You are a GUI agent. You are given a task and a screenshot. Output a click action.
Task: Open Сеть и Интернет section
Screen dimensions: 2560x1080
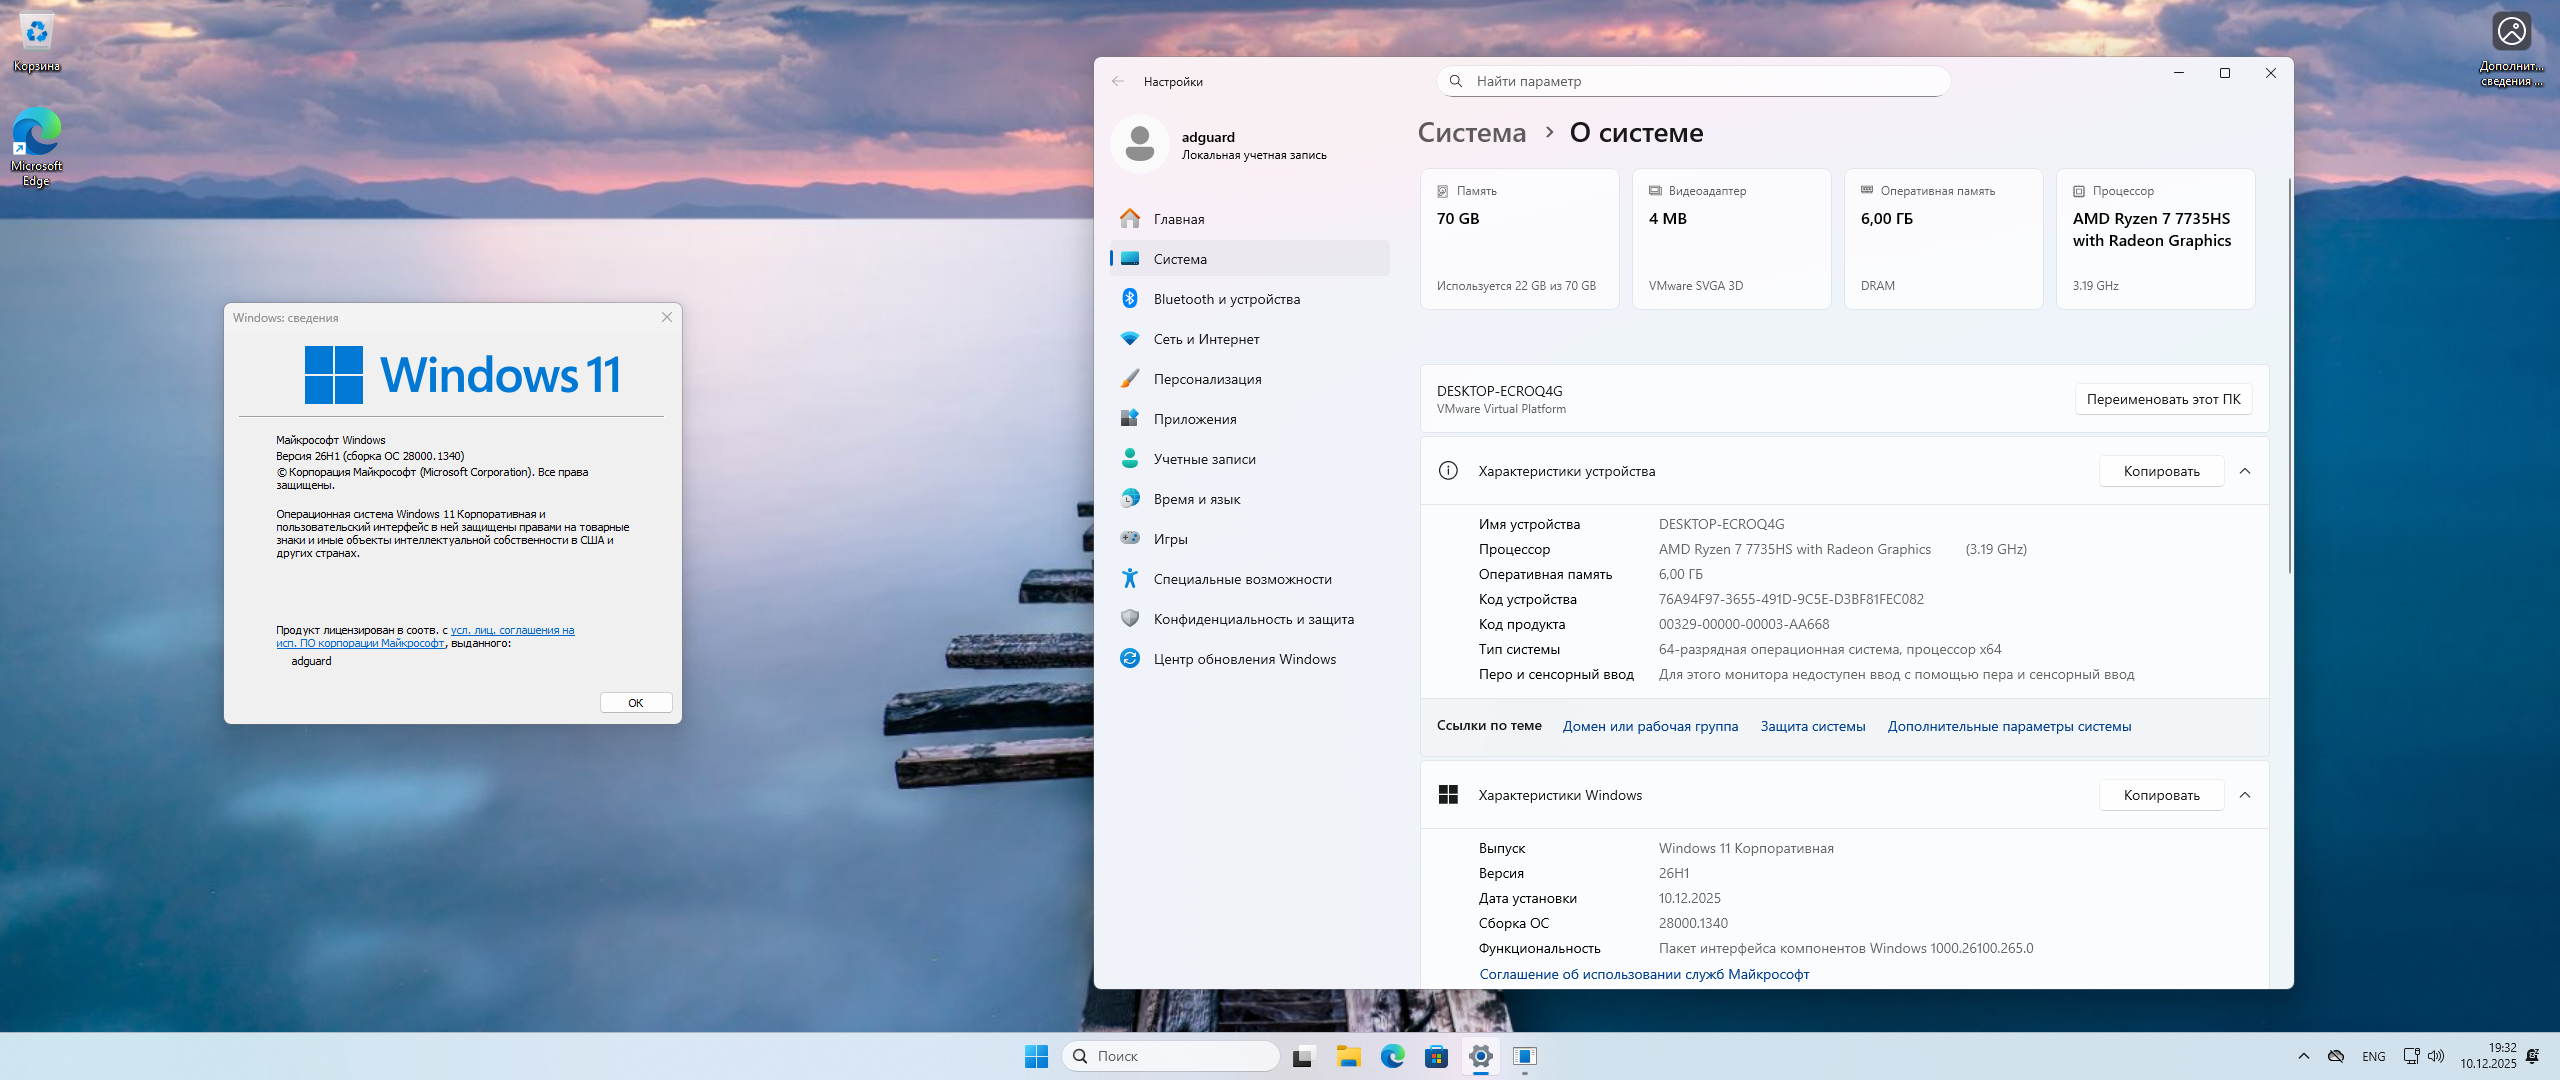tap(1206, 339)
